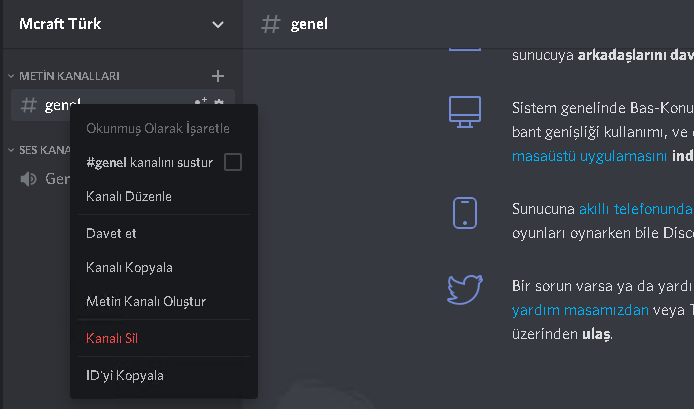The image size is (694, 409).
Task: Open the Mcraft Türk server dropdown
Action: [x=219, y=24]
